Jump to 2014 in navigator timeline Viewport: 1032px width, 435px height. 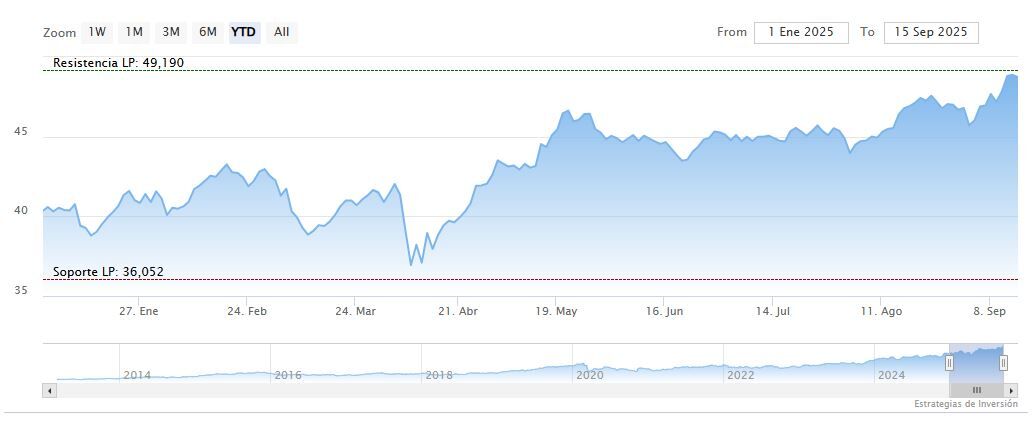click(x=137, y=375)
